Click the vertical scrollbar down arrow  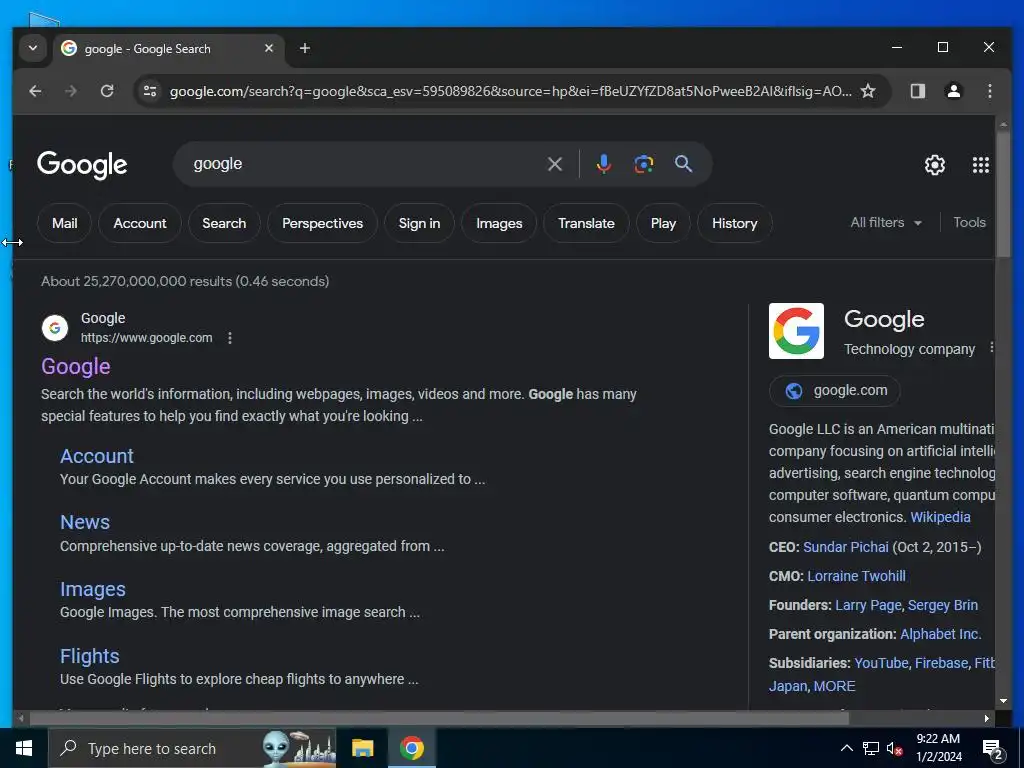pos(1003,701)
